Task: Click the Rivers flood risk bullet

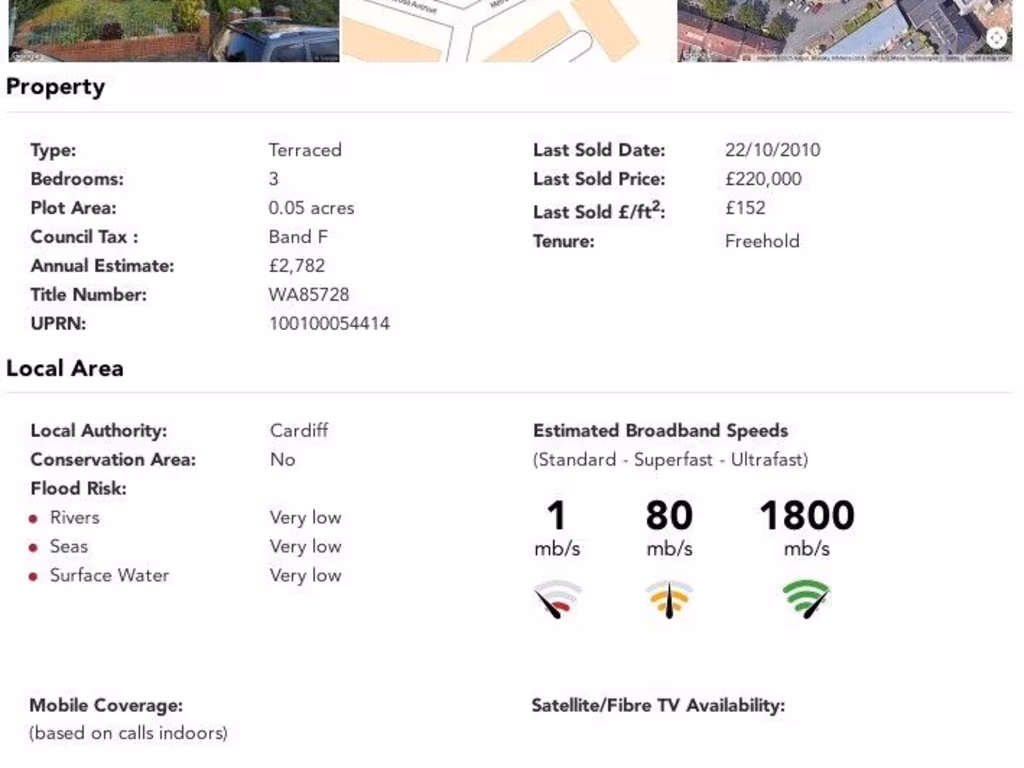Action: tap(34, 519)
